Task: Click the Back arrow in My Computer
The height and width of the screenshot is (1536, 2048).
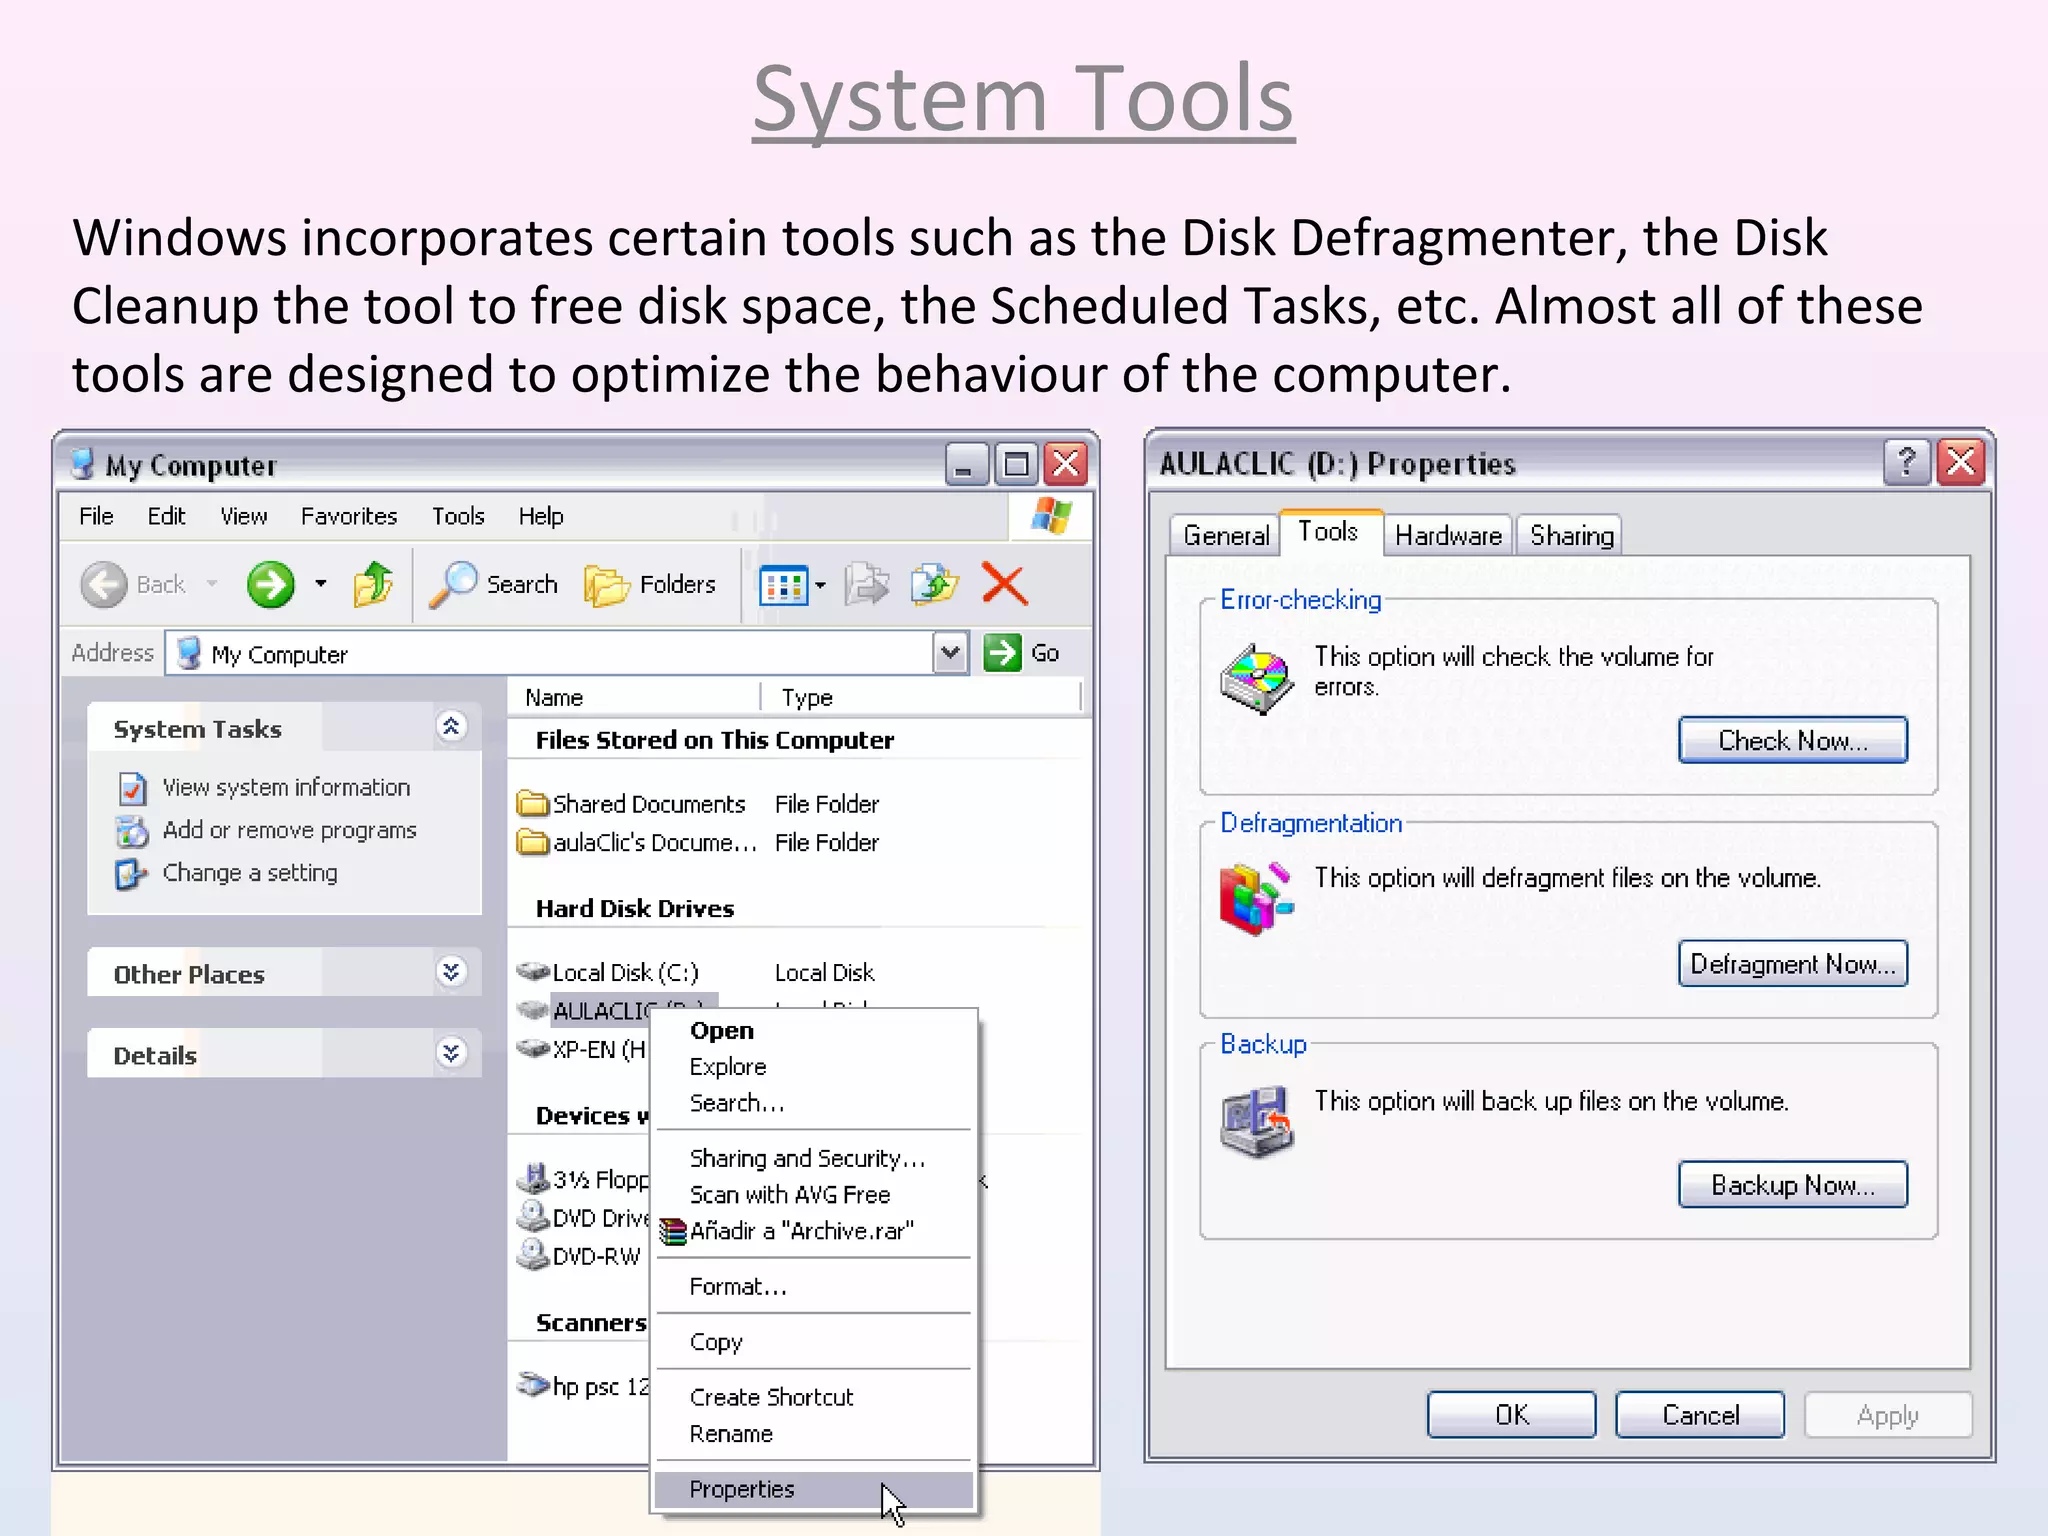Action: [x=104, y=585]
